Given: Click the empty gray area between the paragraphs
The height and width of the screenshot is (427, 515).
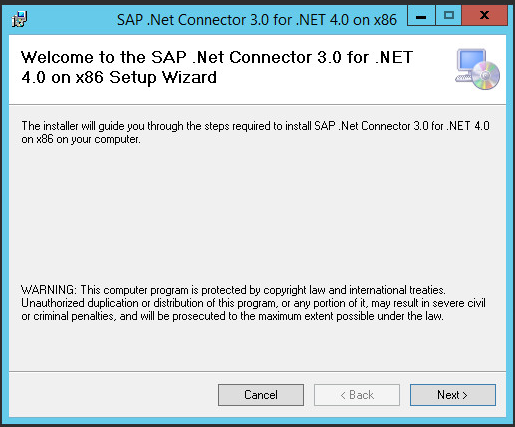Looking at the screenshot, I should (257, 213).
